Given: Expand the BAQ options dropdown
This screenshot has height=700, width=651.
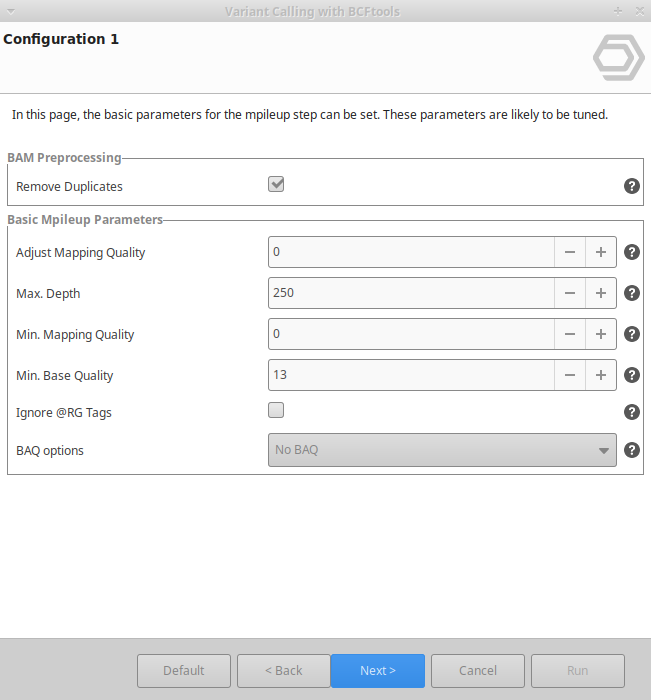Looking at the screenshot, I should pyautogui.click(x=442, y=450).
